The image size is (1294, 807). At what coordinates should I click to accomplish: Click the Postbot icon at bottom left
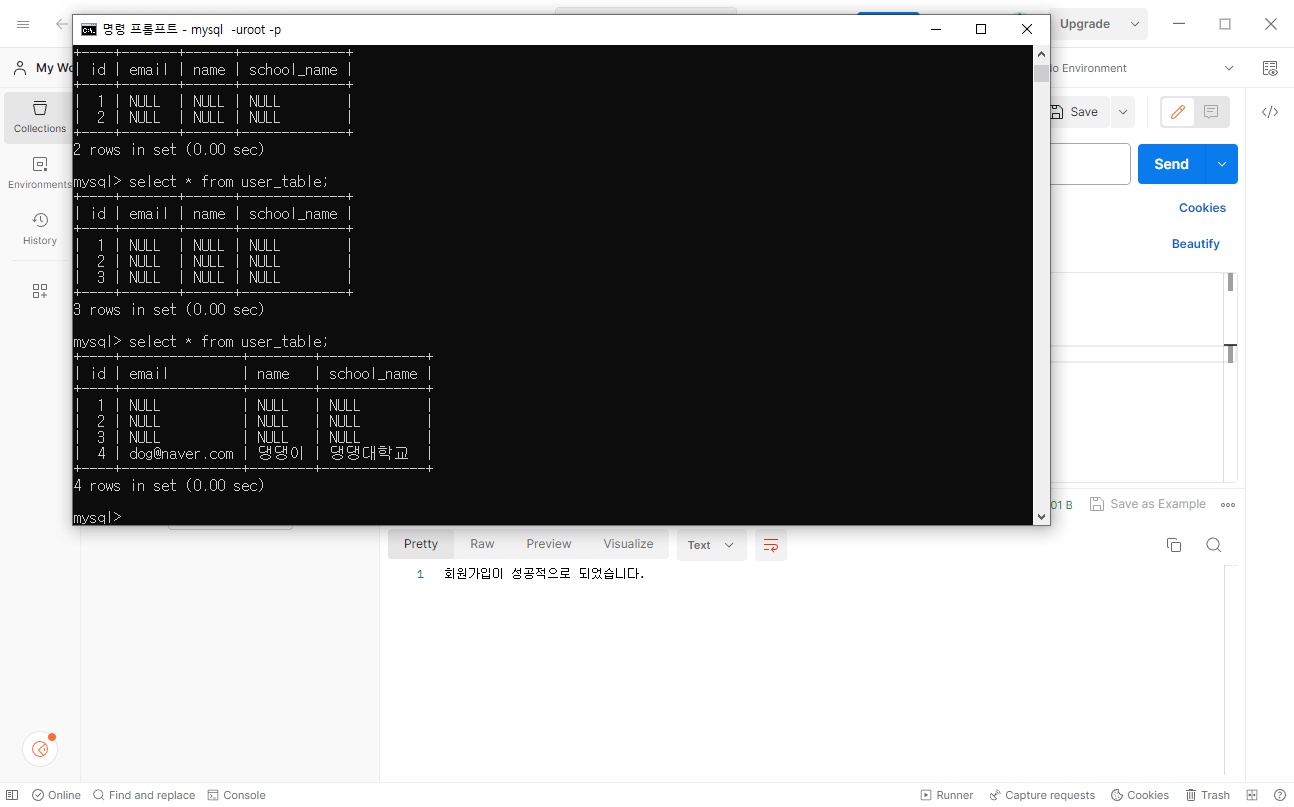[x=40, y=749]
